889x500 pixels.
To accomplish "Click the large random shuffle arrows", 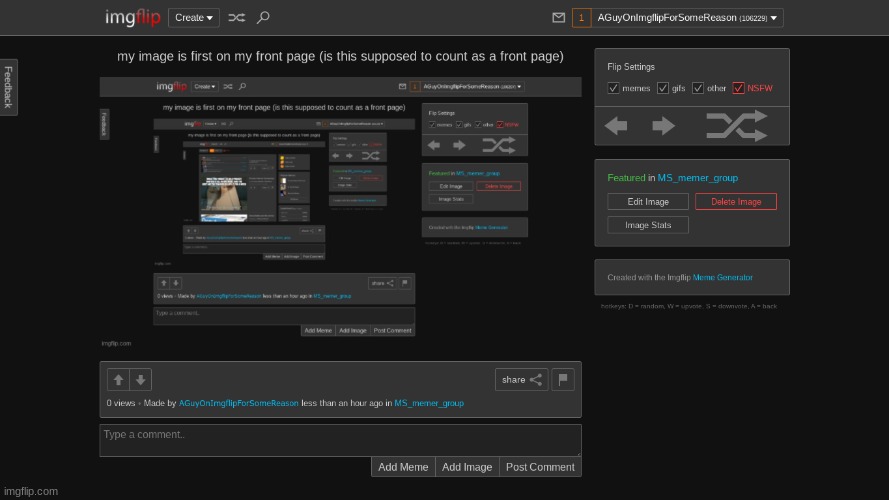I will [736, 125].
